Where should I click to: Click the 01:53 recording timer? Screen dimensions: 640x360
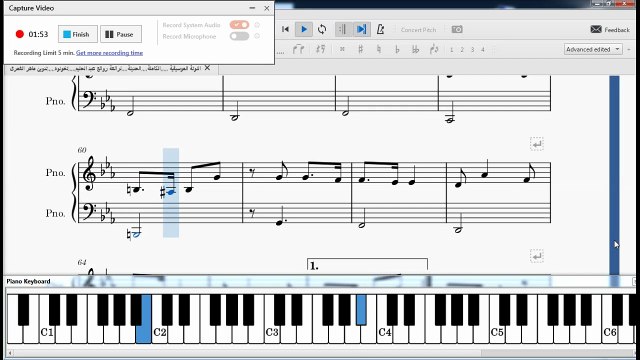(x=38, y=34)
